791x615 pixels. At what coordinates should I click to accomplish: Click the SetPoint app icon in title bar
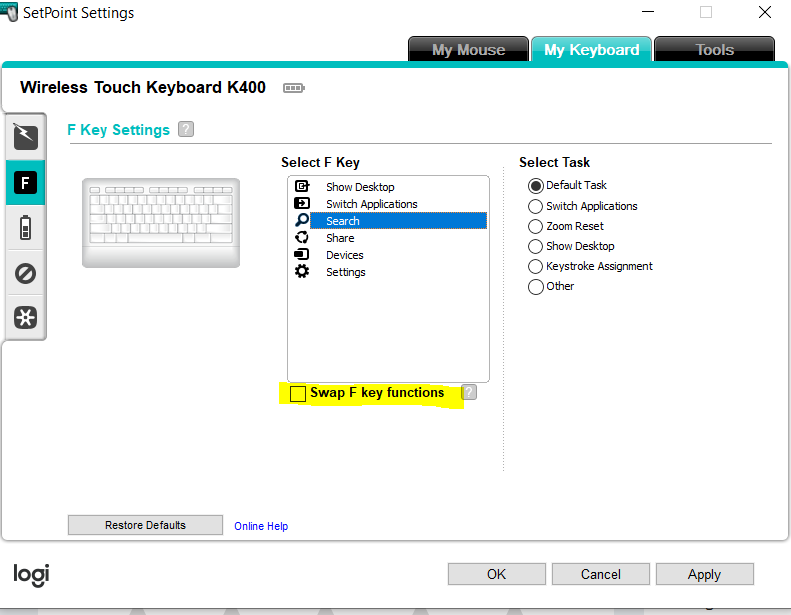tap(10, 11)
